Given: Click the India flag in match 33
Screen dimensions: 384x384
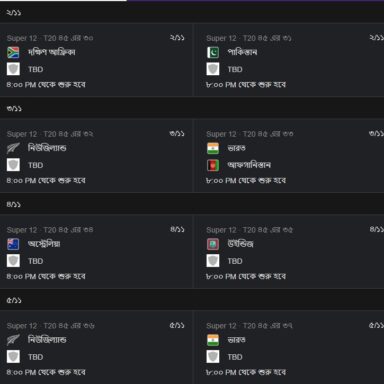Looking at the screenshot, I should click(x=213, y=148).
